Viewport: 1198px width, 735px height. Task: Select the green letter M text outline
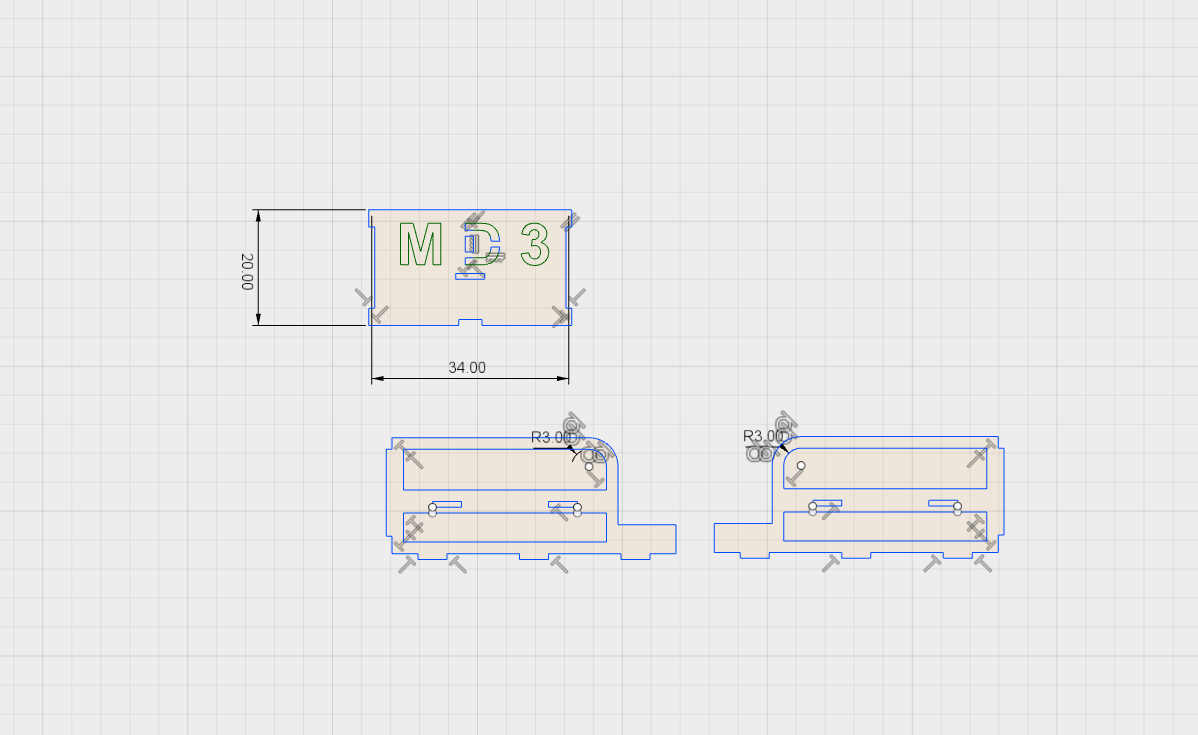[420, 245]
